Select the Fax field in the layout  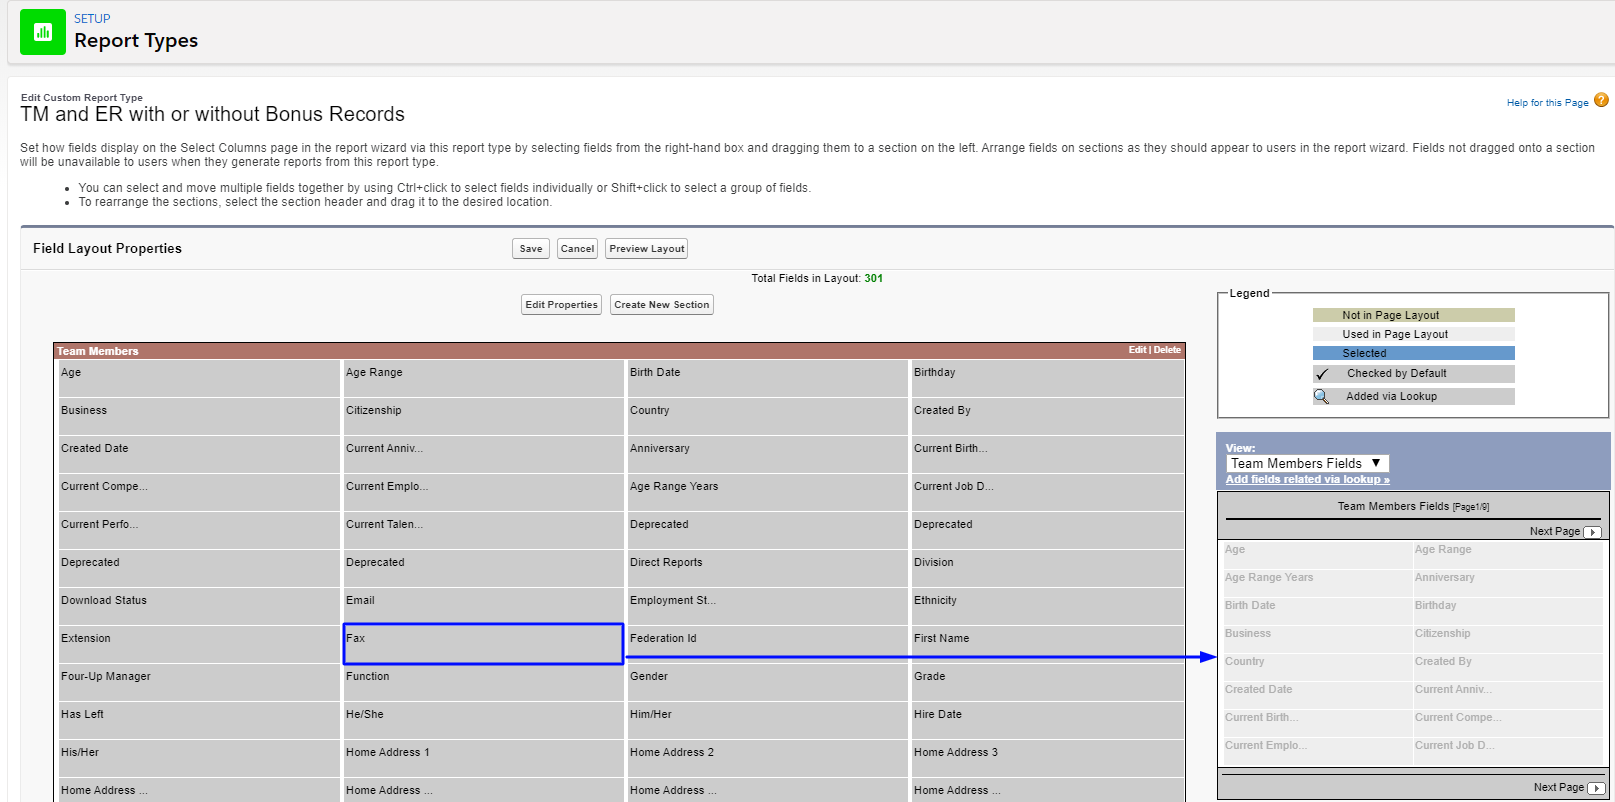coord(483,644)
